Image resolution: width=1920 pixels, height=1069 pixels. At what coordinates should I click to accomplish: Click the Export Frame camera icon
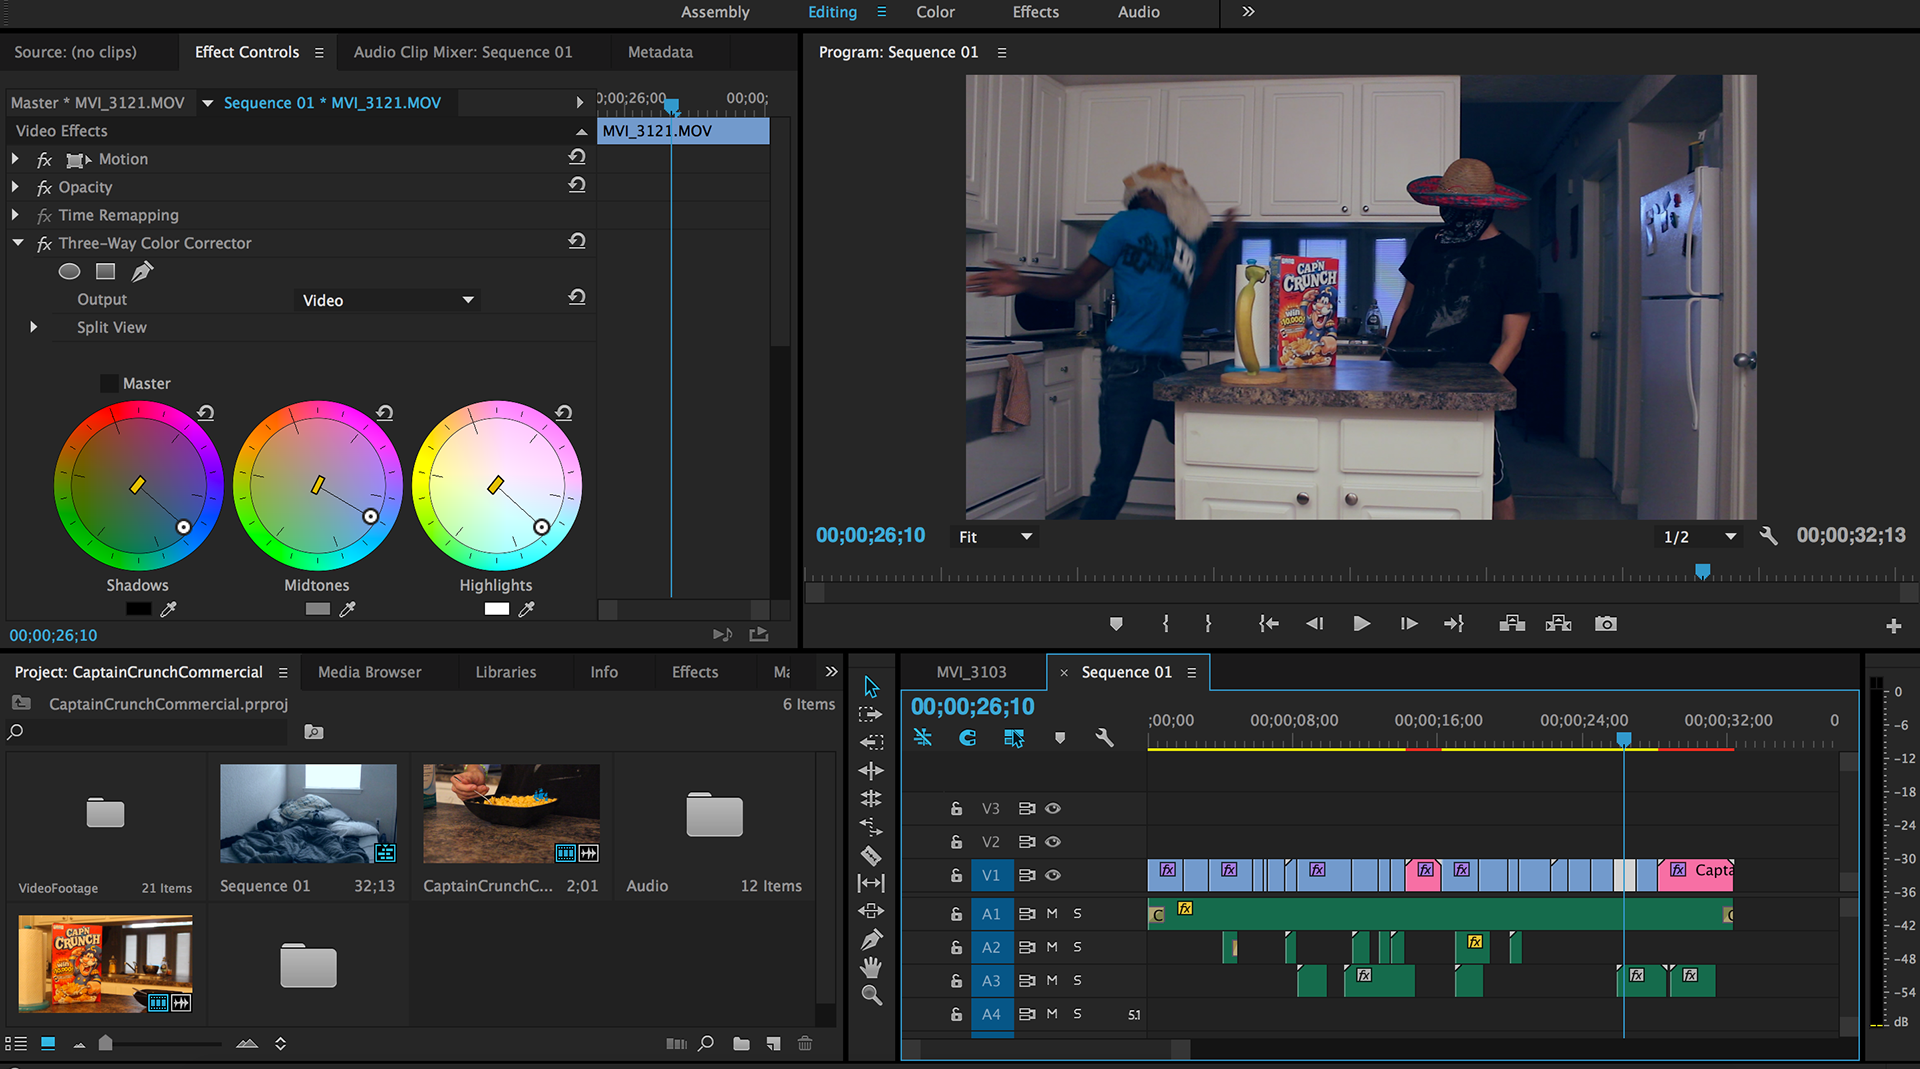(1605, 624)
